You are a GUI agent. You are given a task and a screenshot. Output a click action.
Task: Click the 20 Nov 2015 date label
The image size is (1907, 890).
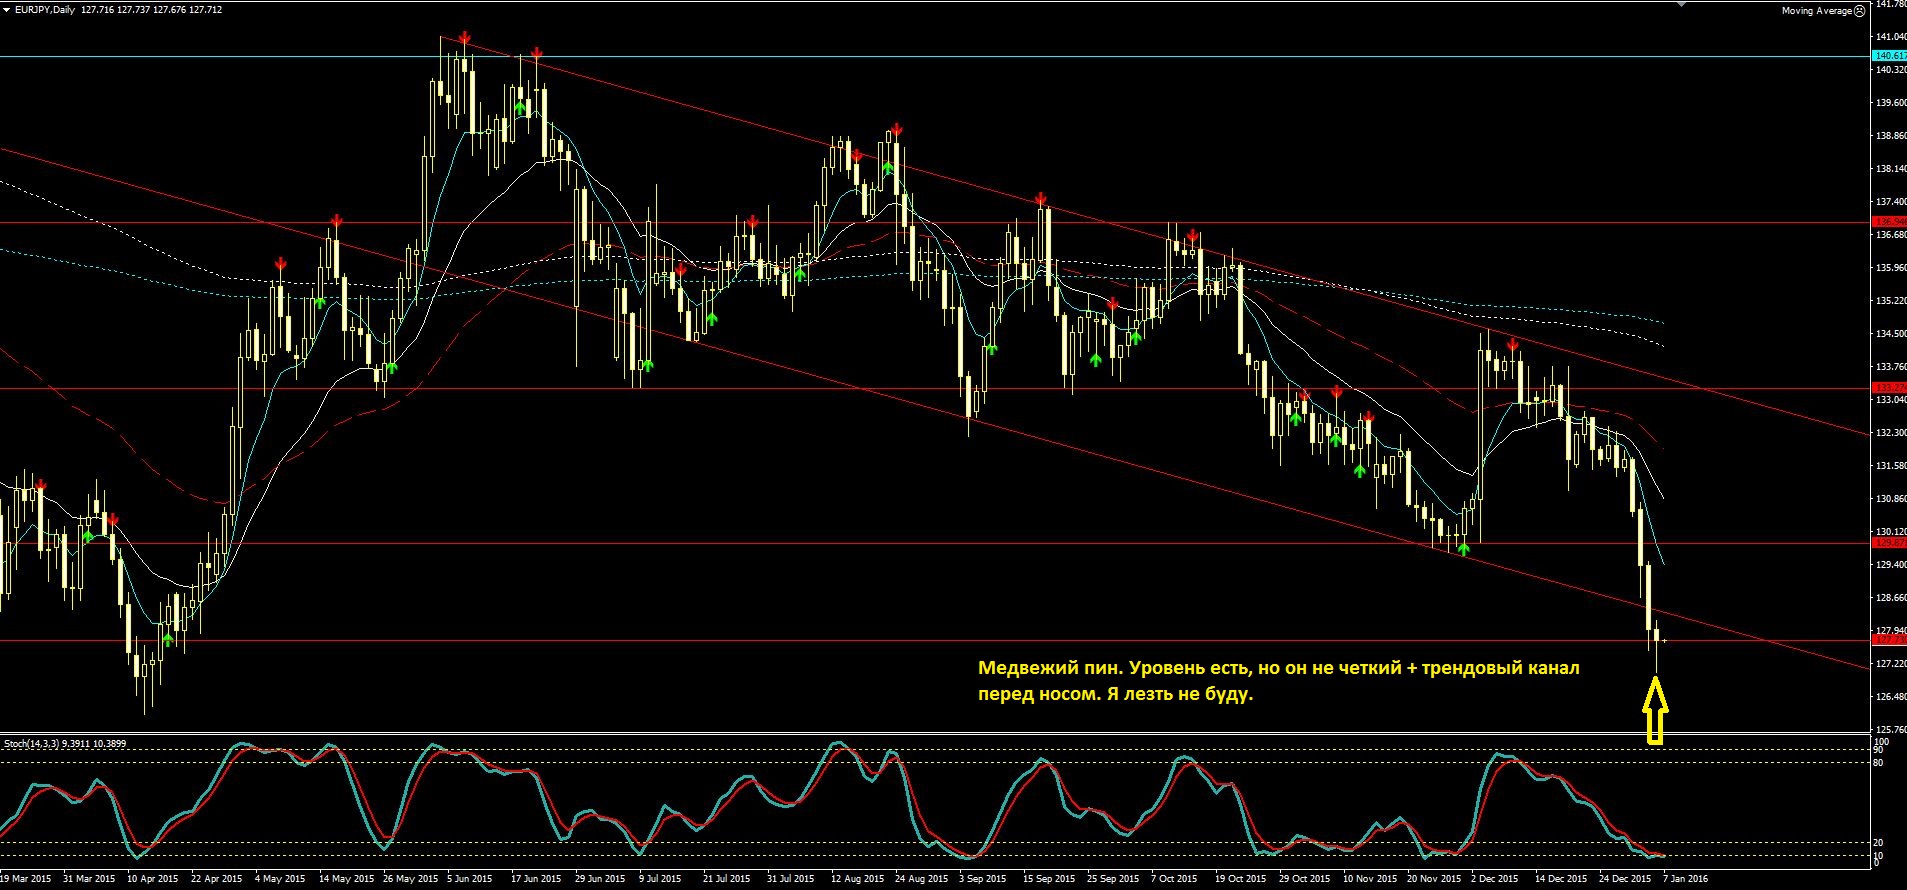[x=1433, y=879]
